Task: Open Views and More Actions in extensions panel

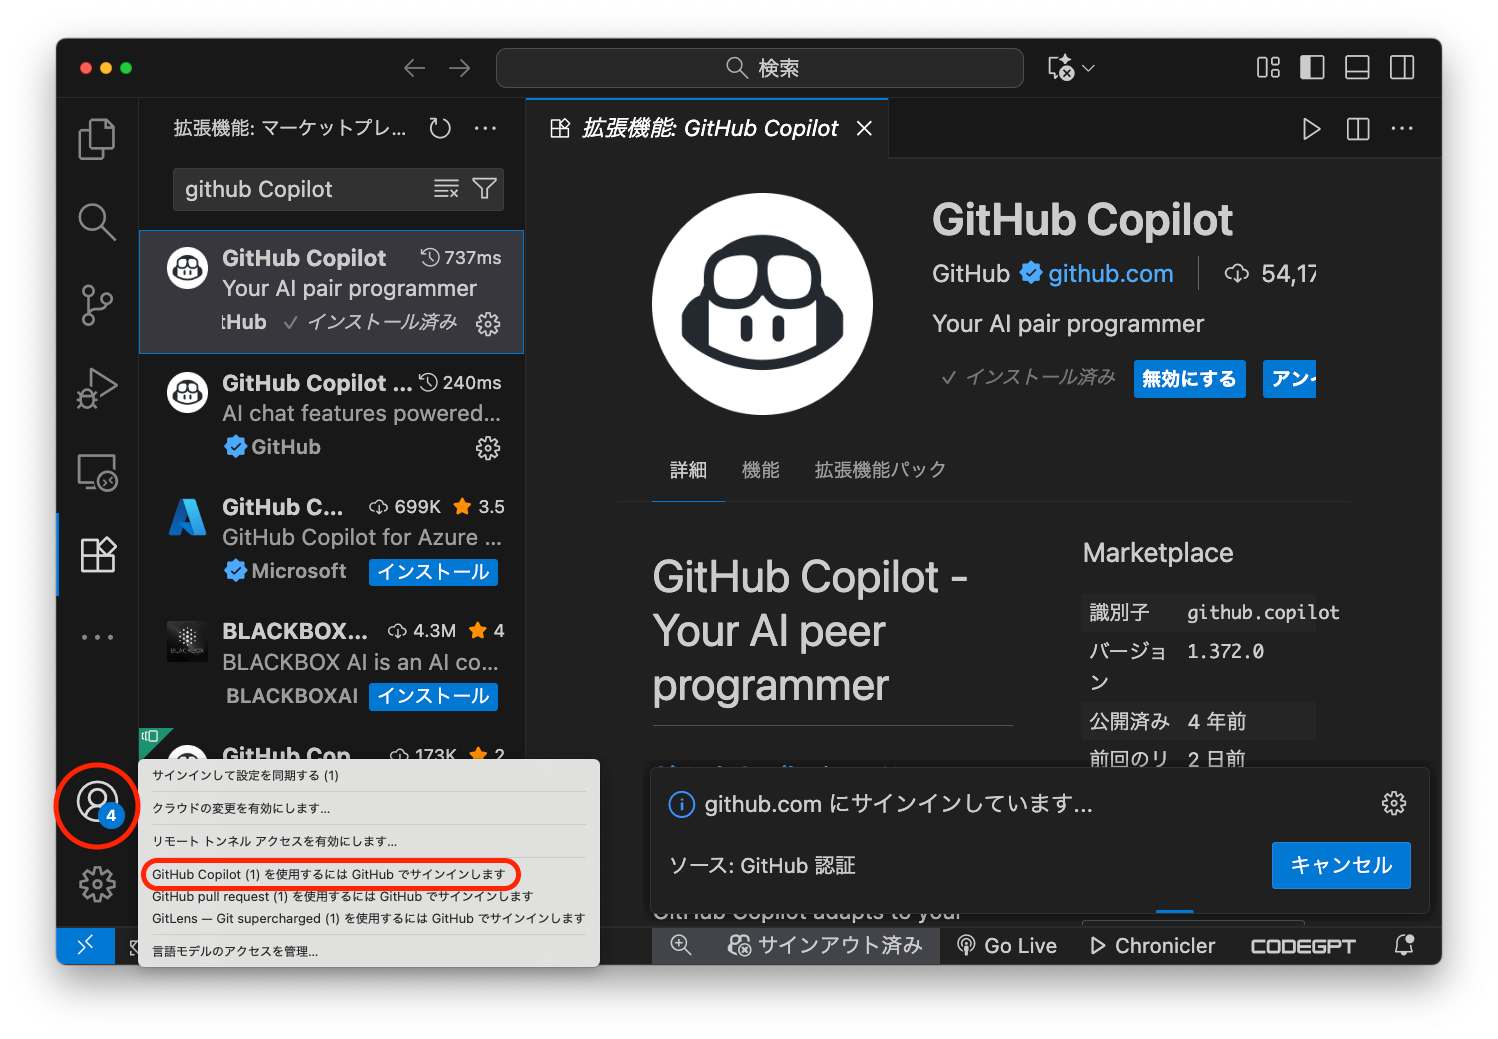Action: [485, 128]
